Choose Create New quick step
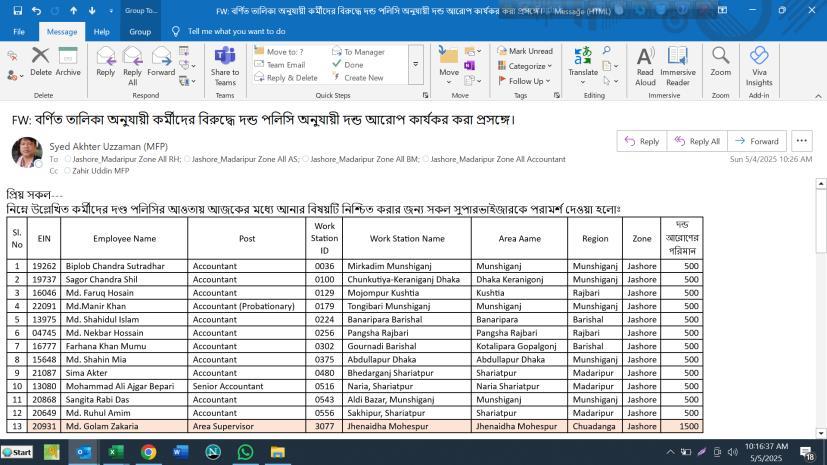Image resolution: width=827 pixels, height=465 pixels. (358, 78)
